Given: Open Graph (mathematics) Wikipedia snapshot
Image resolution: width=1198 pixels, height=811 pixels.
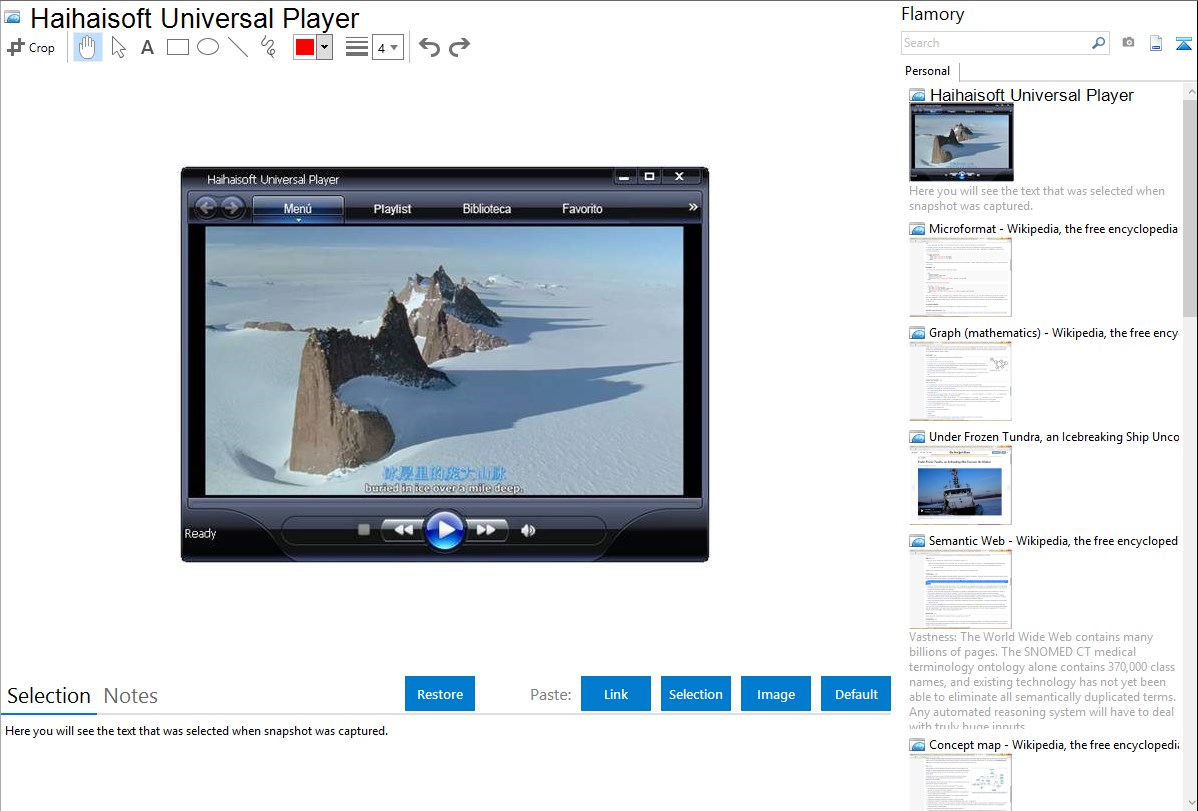Looking at the screenshot, I should [x=1053, y=333].
